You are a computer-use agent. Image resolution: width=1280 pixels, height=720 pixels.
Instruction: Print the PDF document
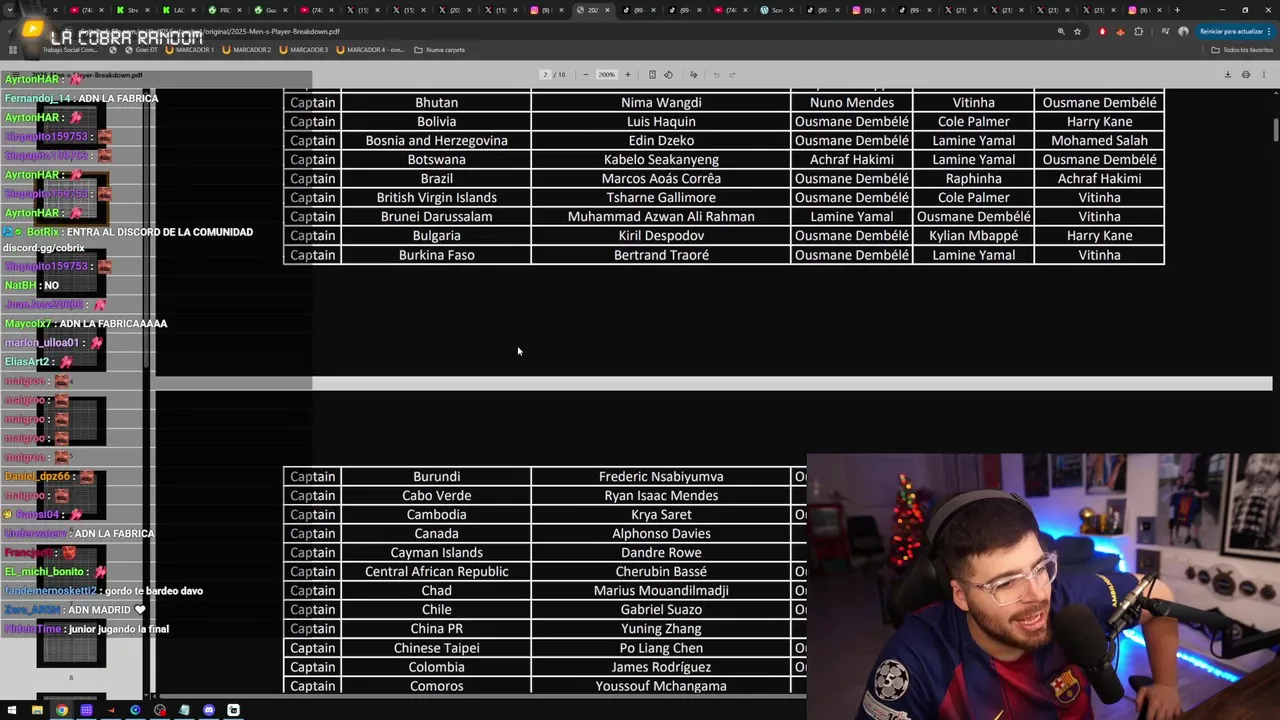click(1245, 75)
